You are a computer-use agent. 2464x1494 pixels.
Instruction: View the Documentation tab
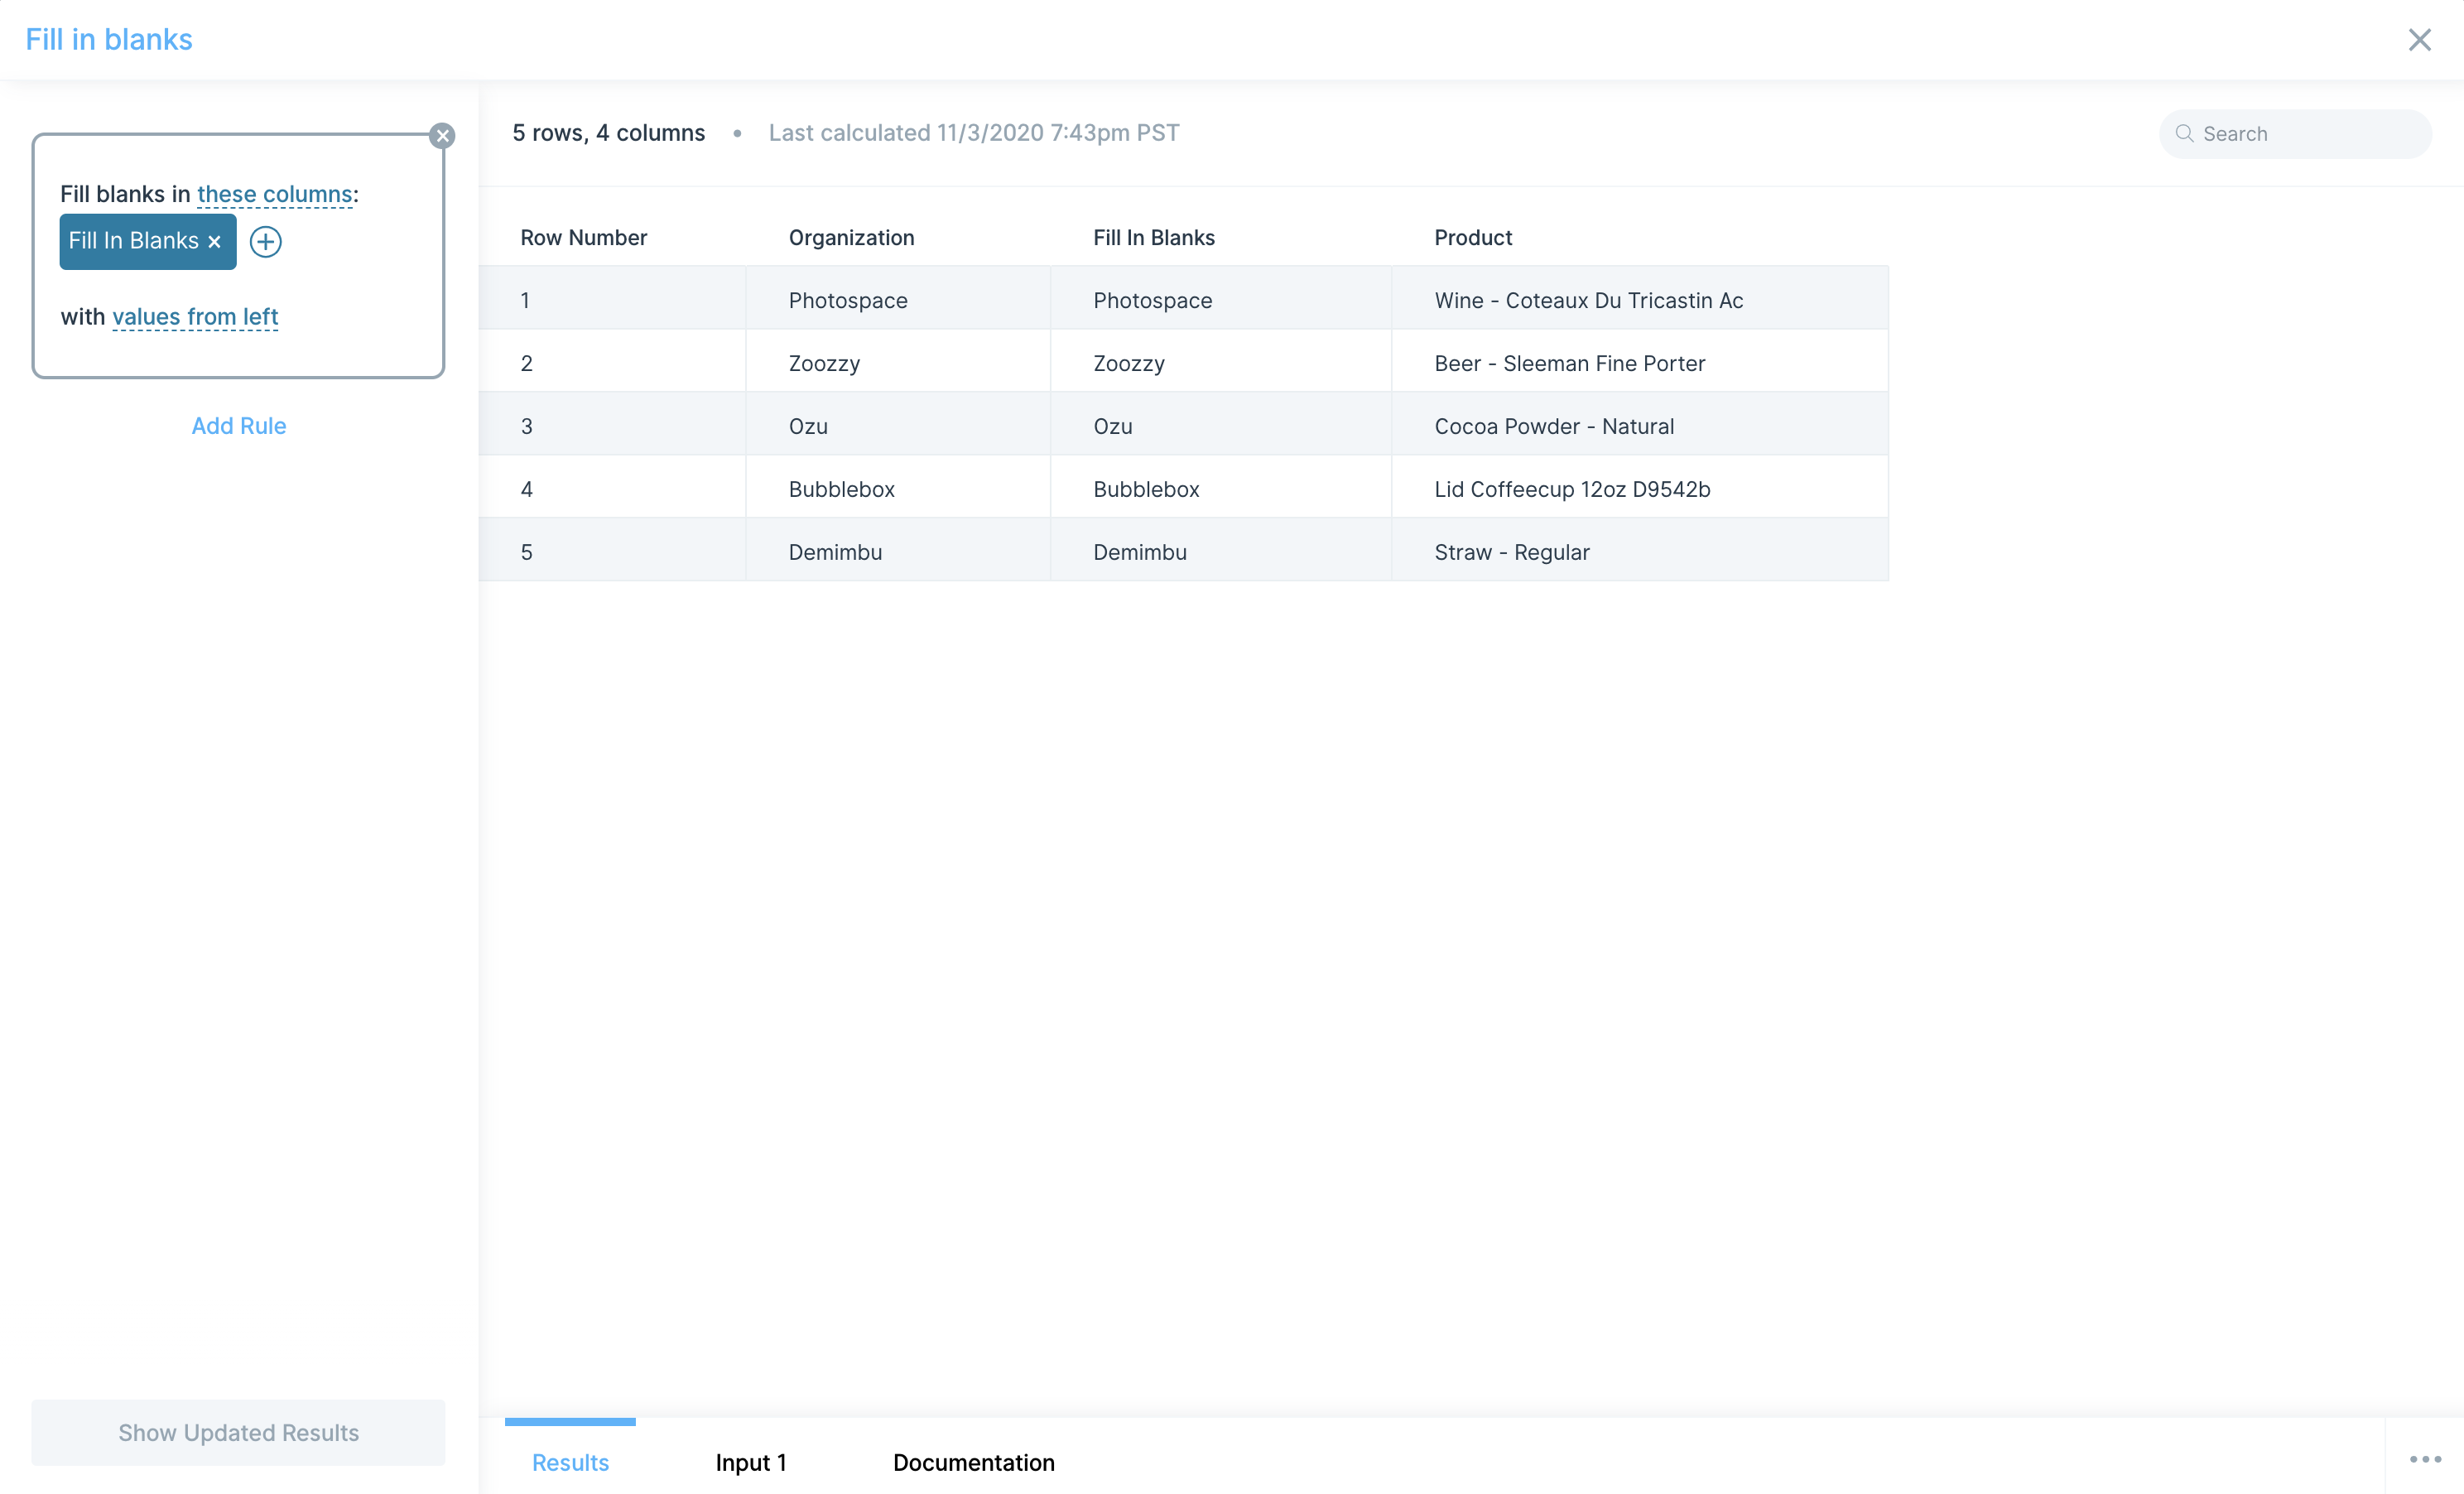click(973, 1462)
